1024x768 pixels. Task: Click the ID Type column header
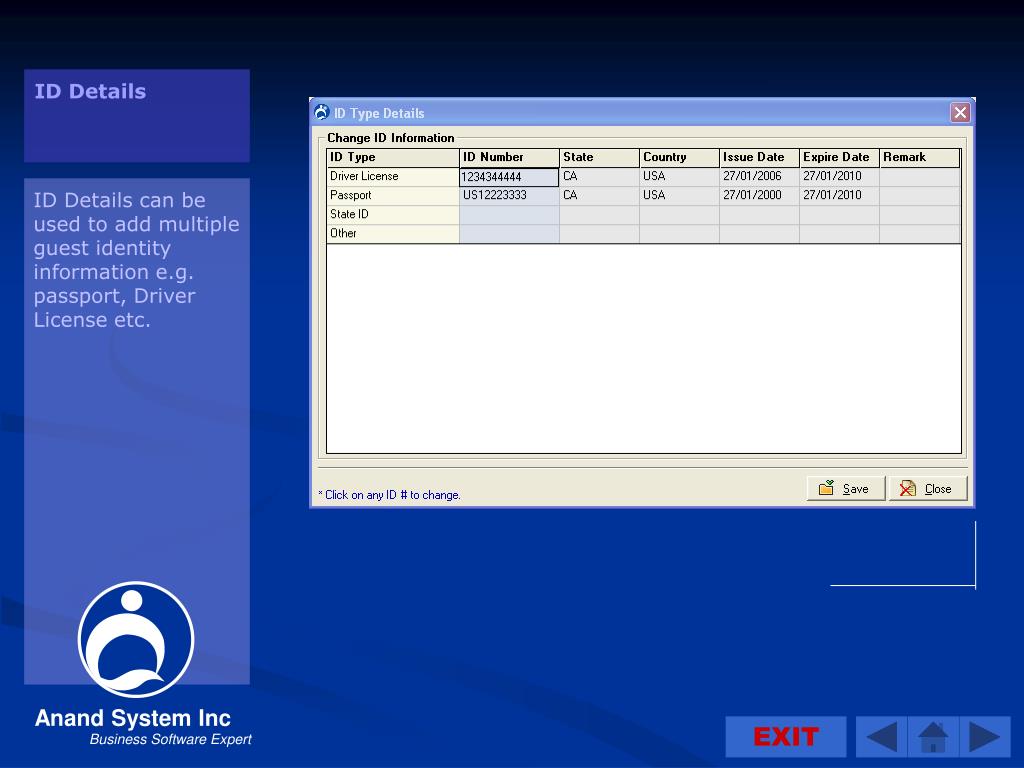[392, 157]
